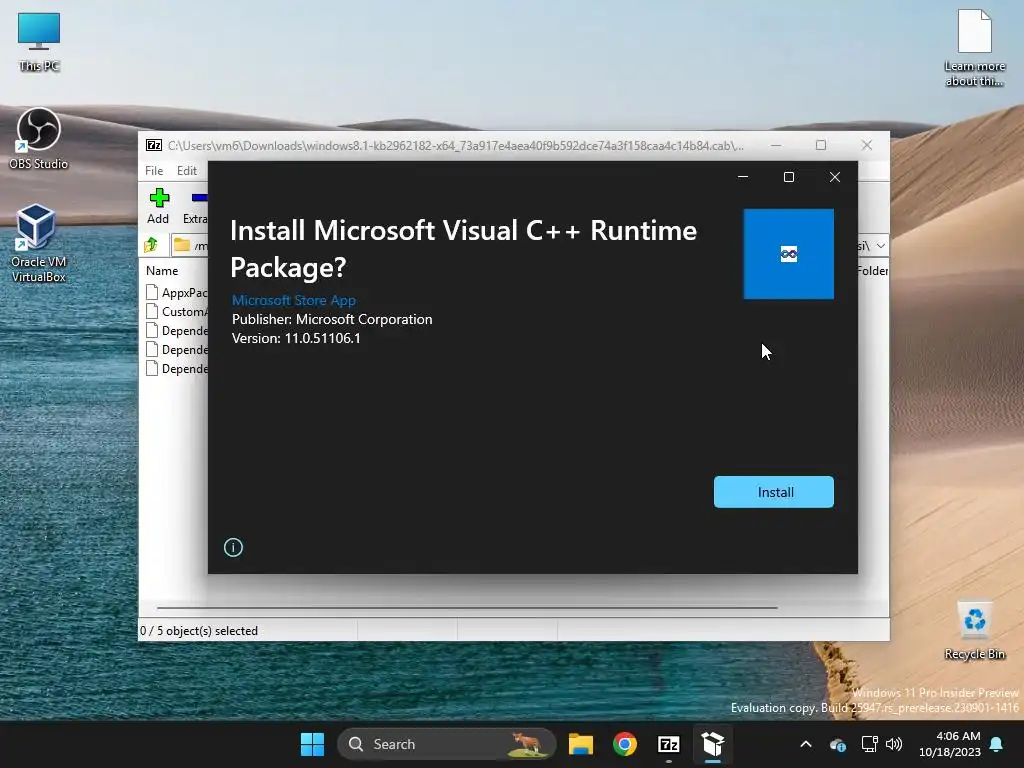Click the taskbar Search box
This screenshot has width=1024, height=768.
tap(447, 744)
